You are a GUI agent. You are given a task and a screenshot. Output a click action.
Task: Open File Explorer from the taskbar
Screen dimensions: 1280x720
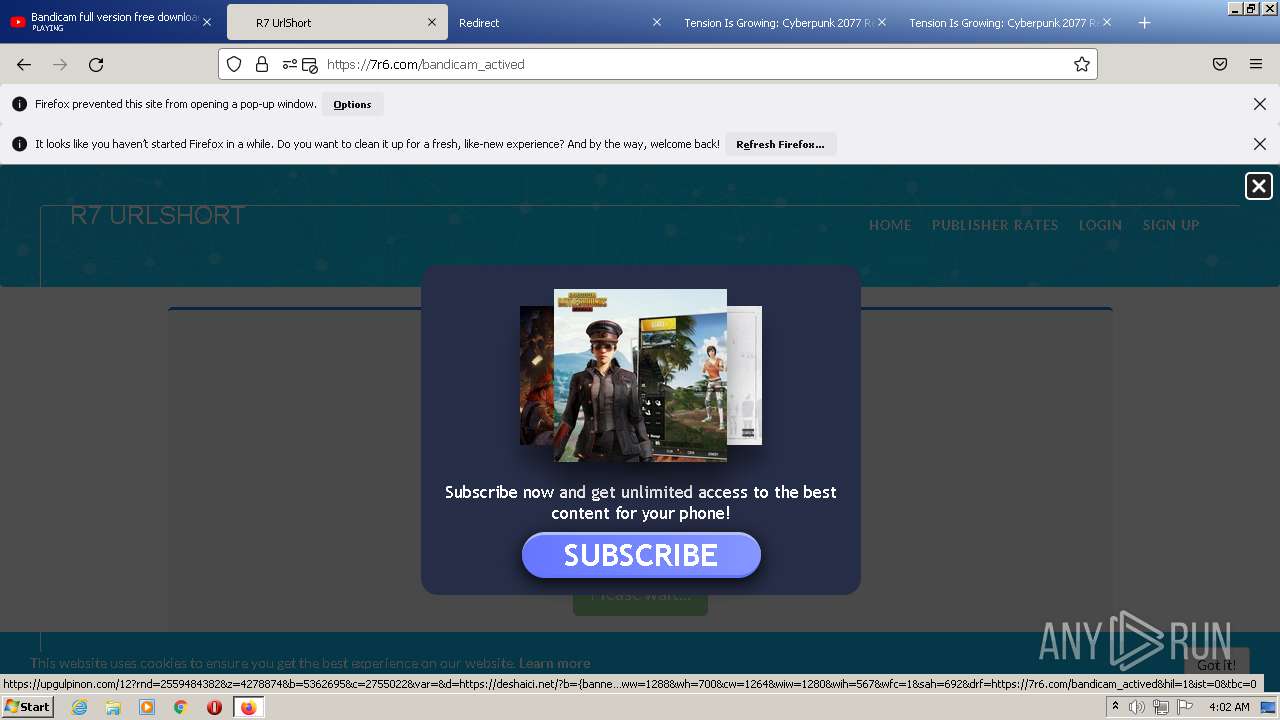113,707
